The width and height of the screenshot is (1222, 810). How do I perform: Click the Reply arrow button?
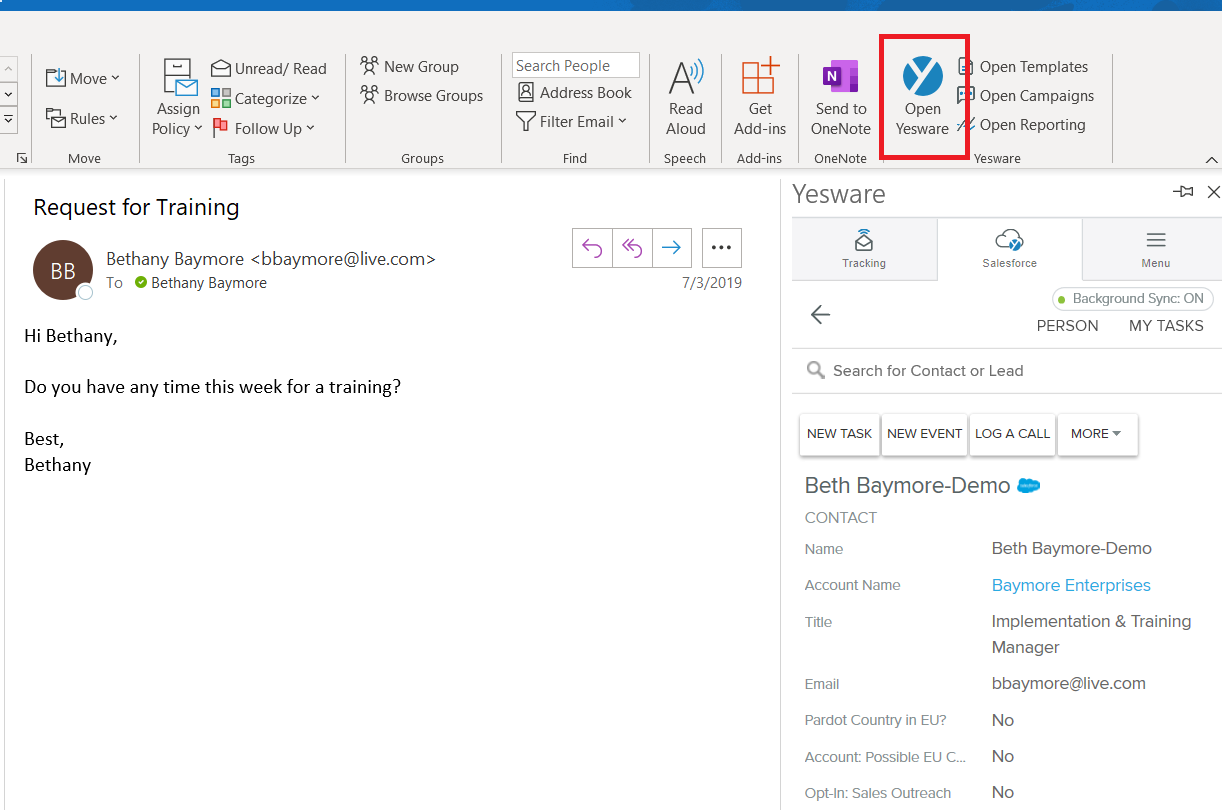pyautogui.click(x=592, y=248)
